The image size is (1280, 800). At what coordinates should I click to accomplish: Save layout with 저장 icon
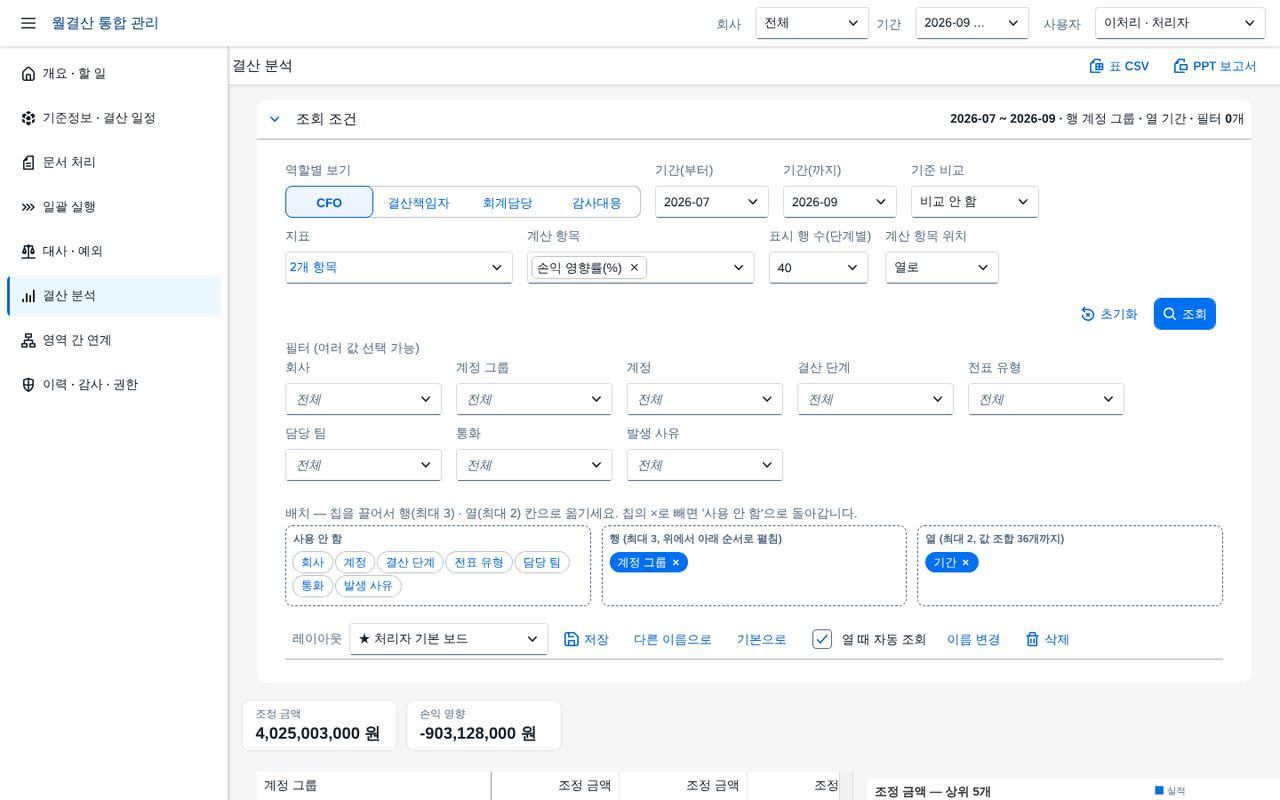(571, 639)
